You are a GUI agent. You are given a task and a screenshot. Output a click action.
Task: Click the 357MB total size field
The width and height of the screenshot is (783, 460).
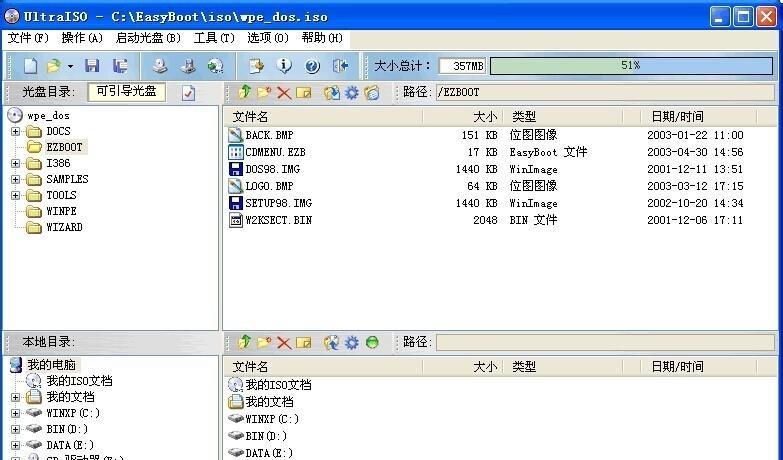462,66
